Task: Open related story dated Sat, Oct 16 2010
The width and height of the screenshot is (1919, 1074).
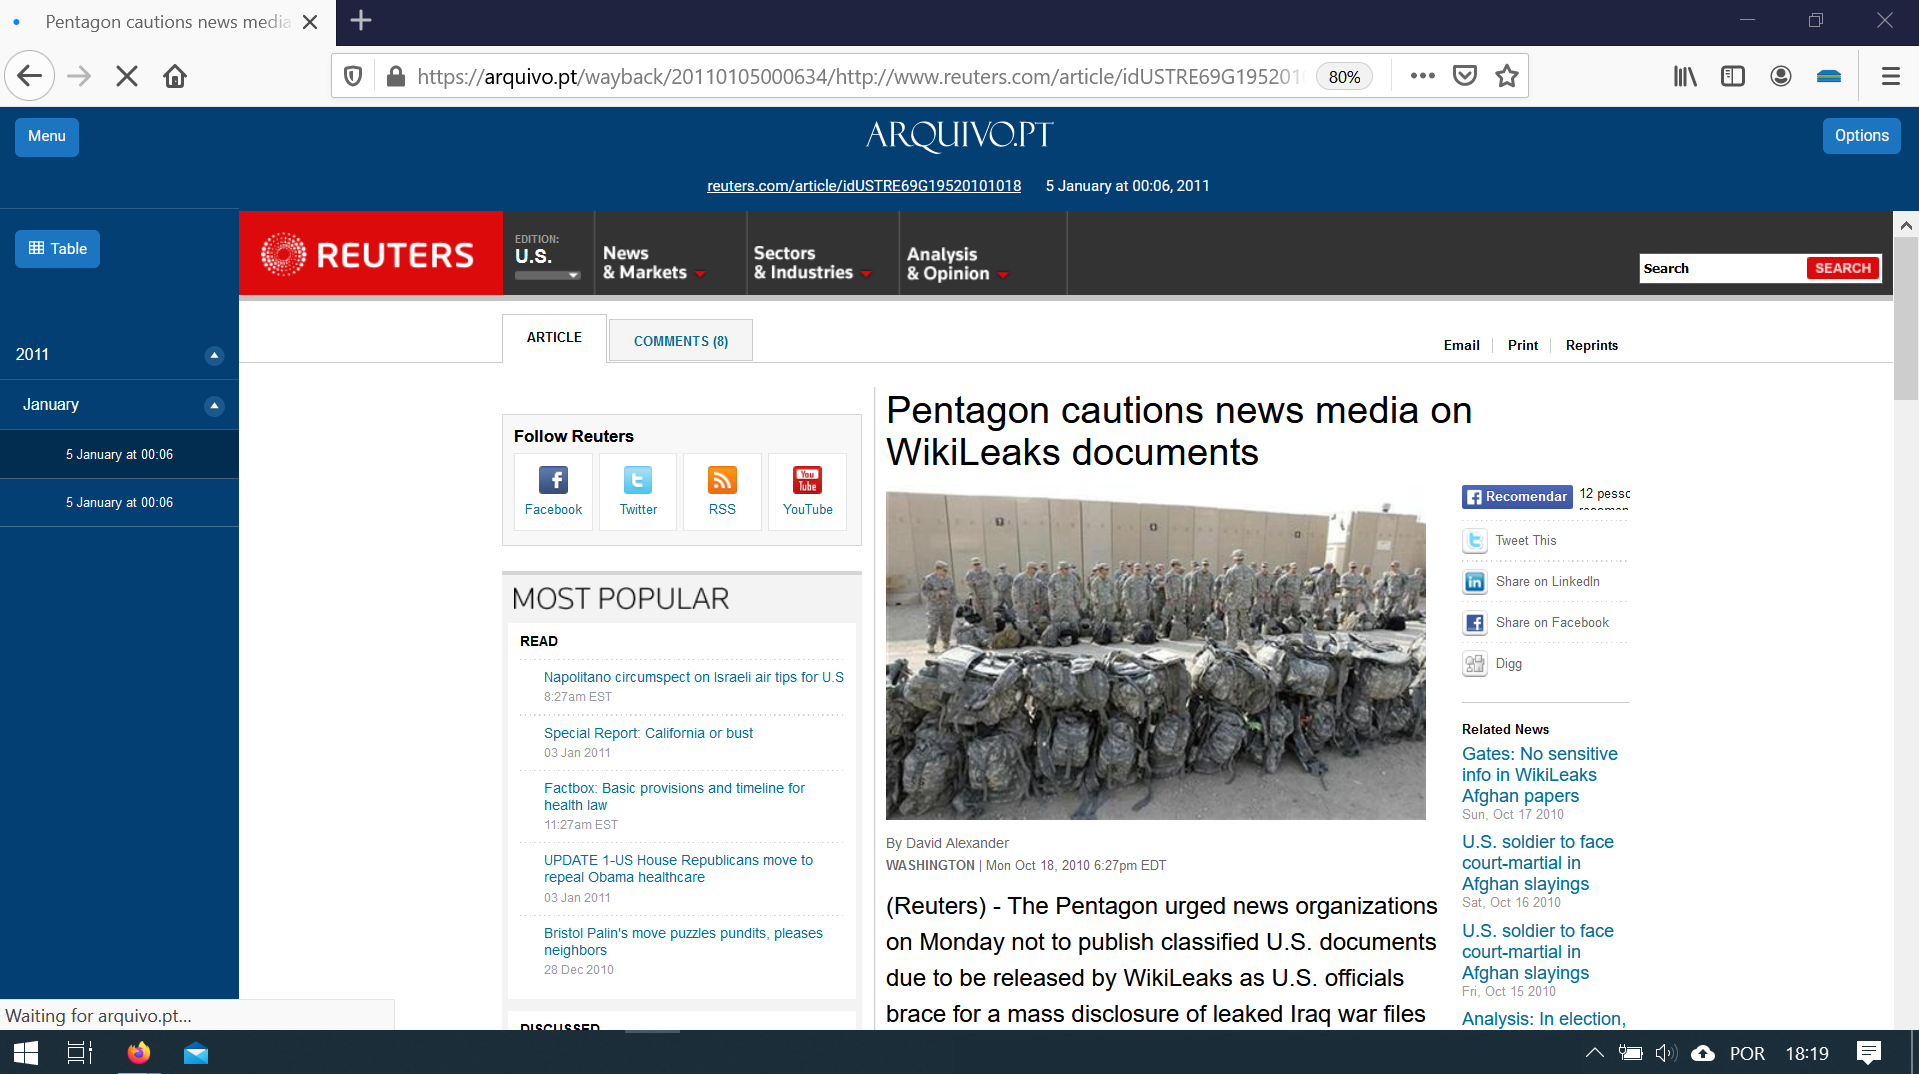Action: (x=1537, y=863)
